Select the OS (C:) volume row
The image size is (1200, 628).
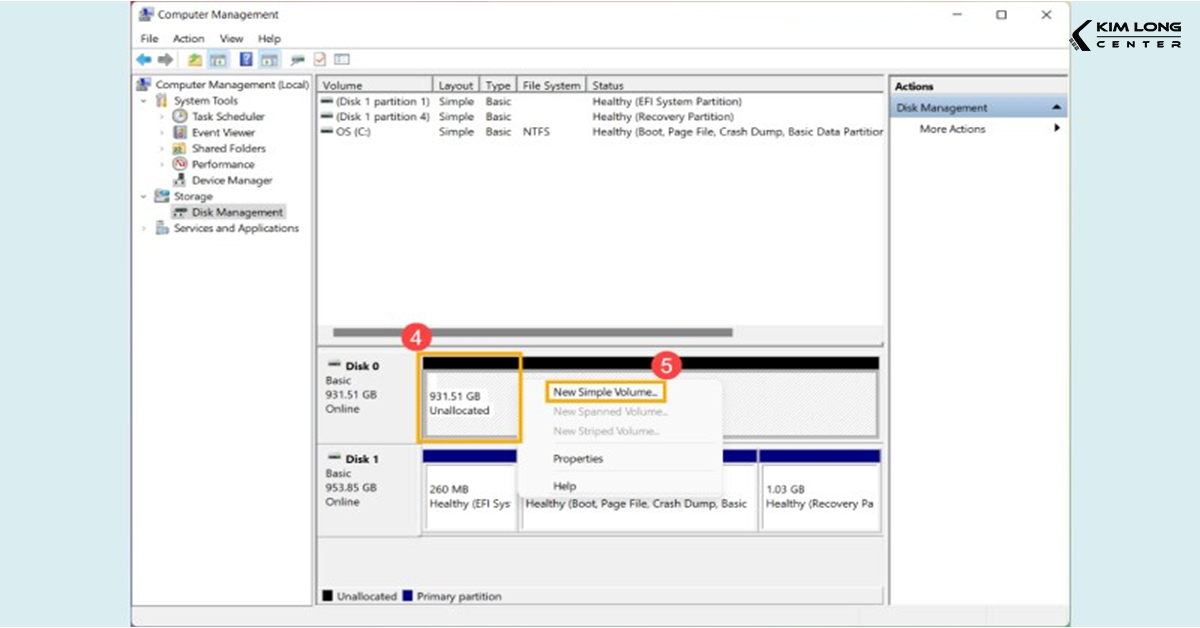(354, 132)
